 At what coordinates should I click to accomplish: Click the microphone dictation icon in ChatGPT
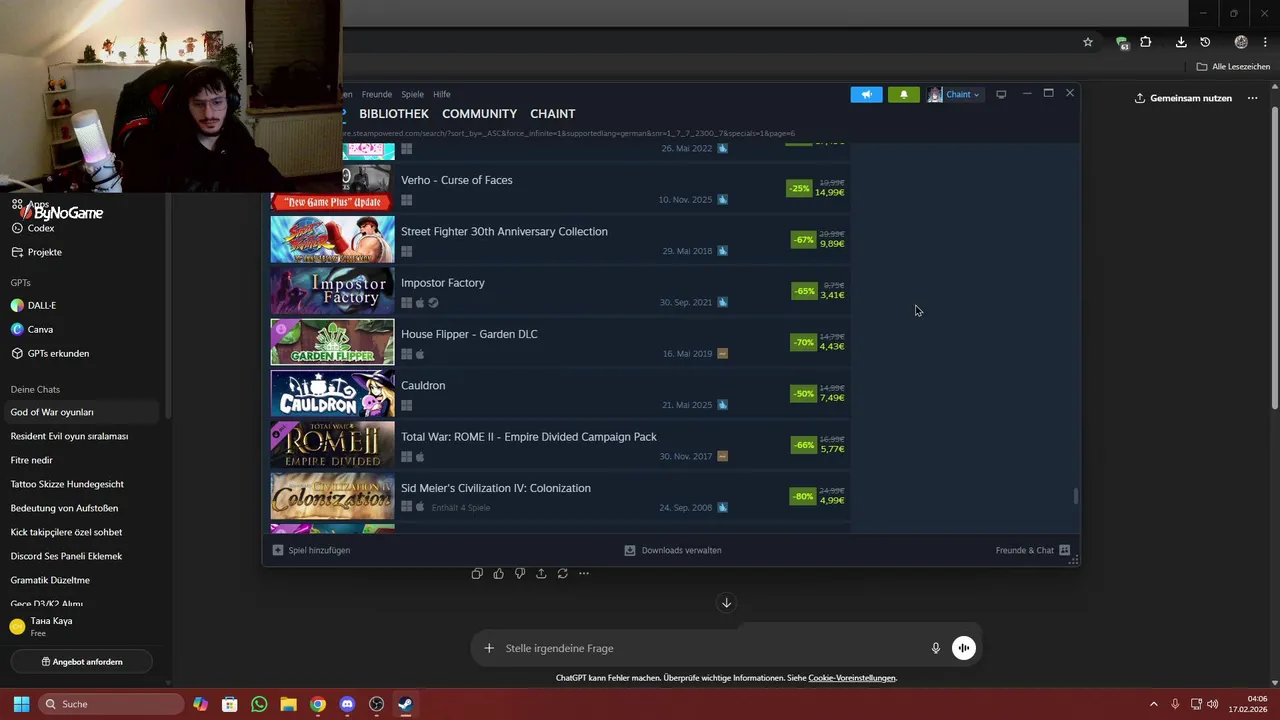click(x=936, y=648)
